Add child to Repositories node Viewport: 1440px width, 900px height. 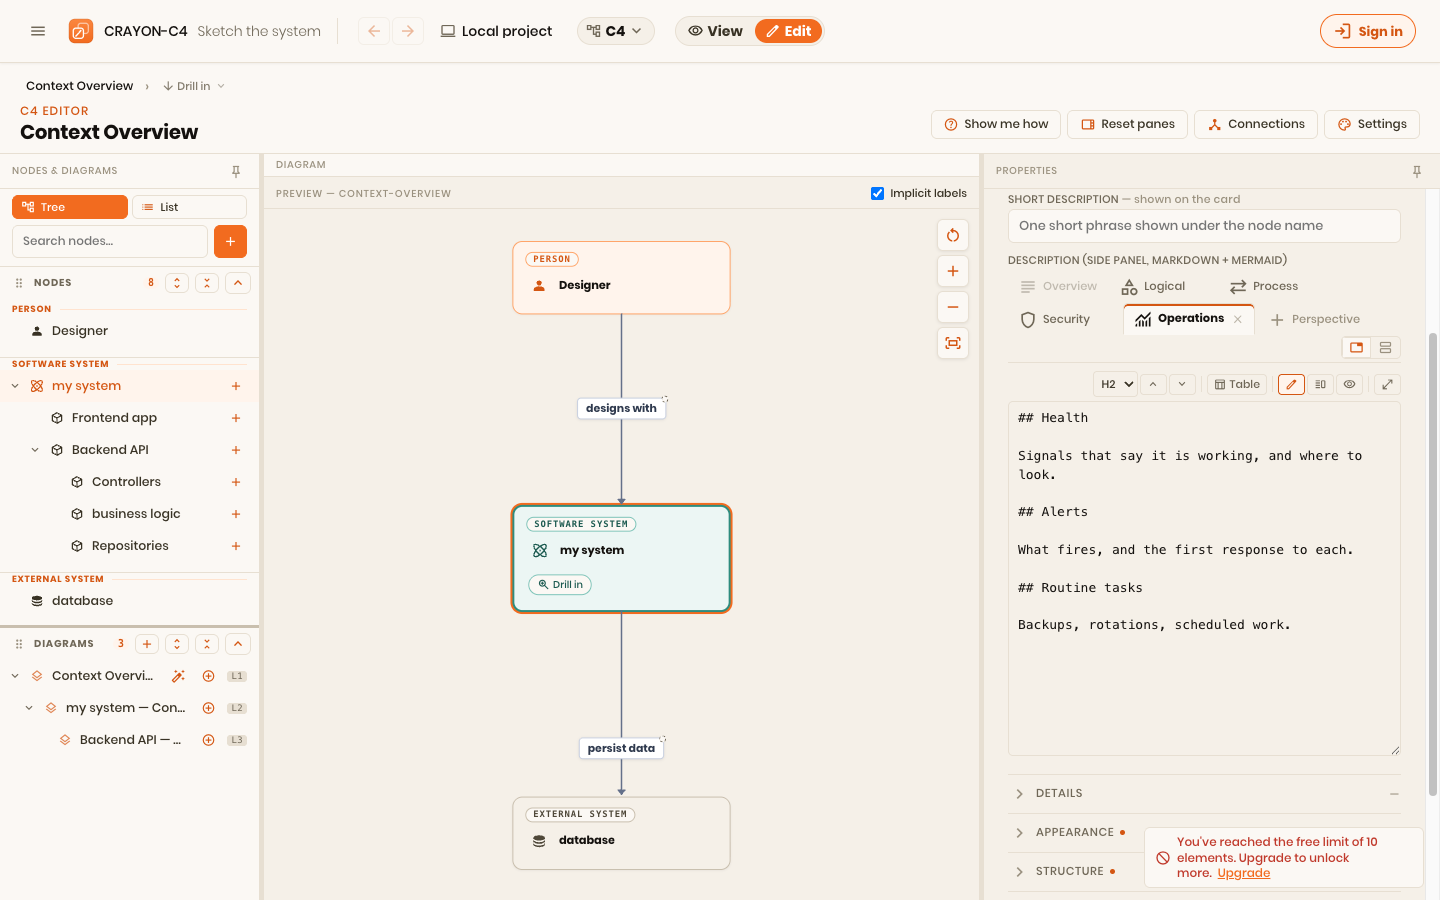coord(236,546)
